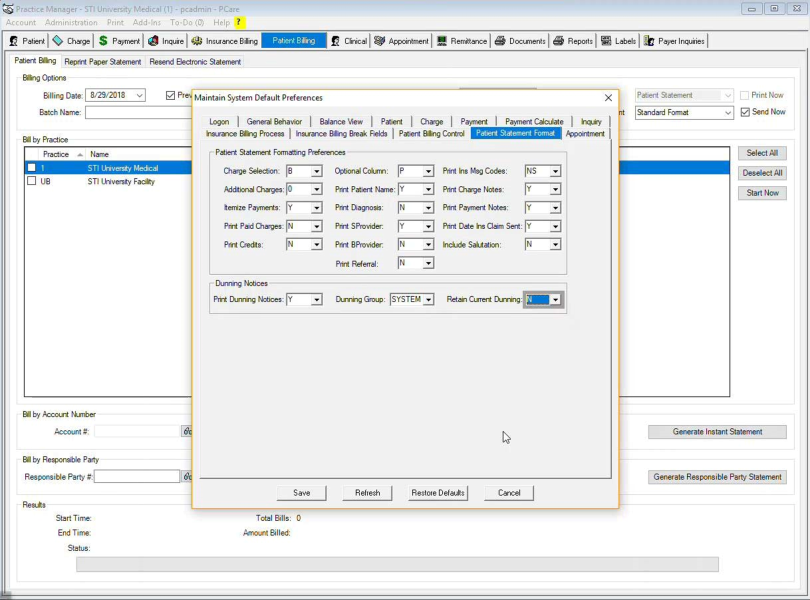Click the yellow help question mark icon
The image size is (810, 600).
click(x=239, y=22)
